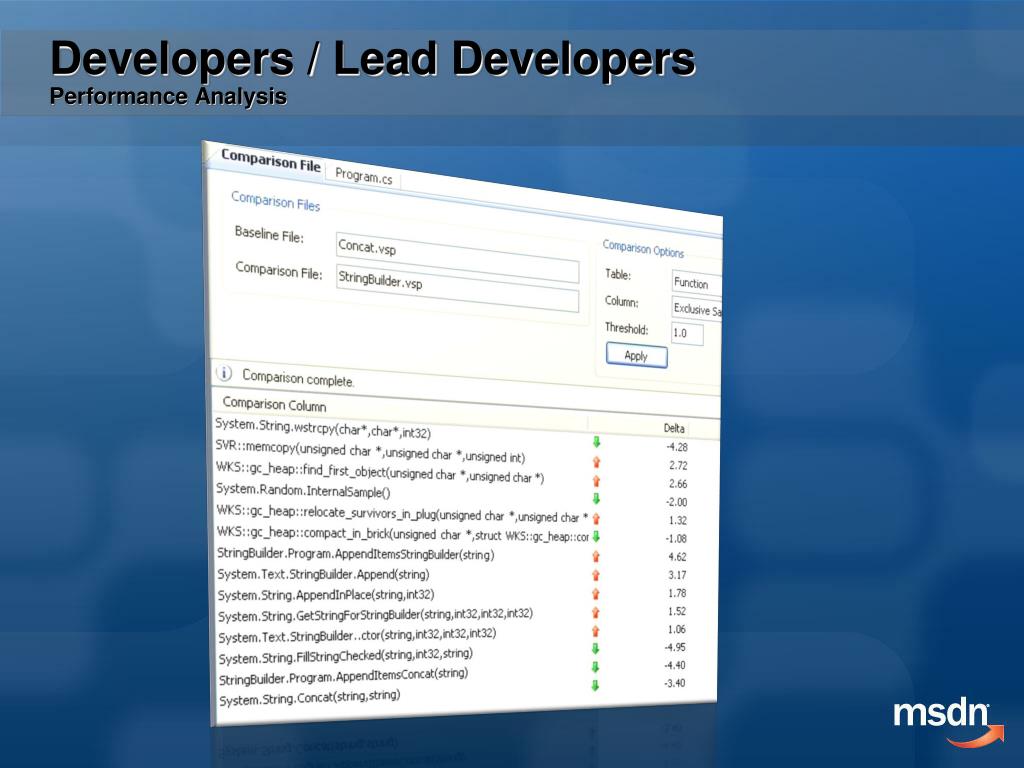Screen dimensions: 1024x768
Task: Click the green down arrow beside System.String.Concat
Action: pos(596,685)
